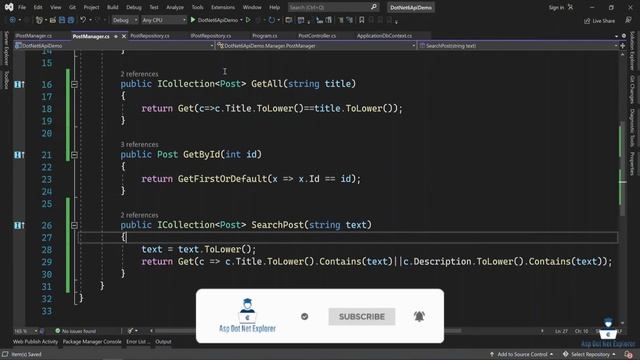Click the comment selection toolbar icon
This screenshot has width=640, height=360.
coord(341,20)
